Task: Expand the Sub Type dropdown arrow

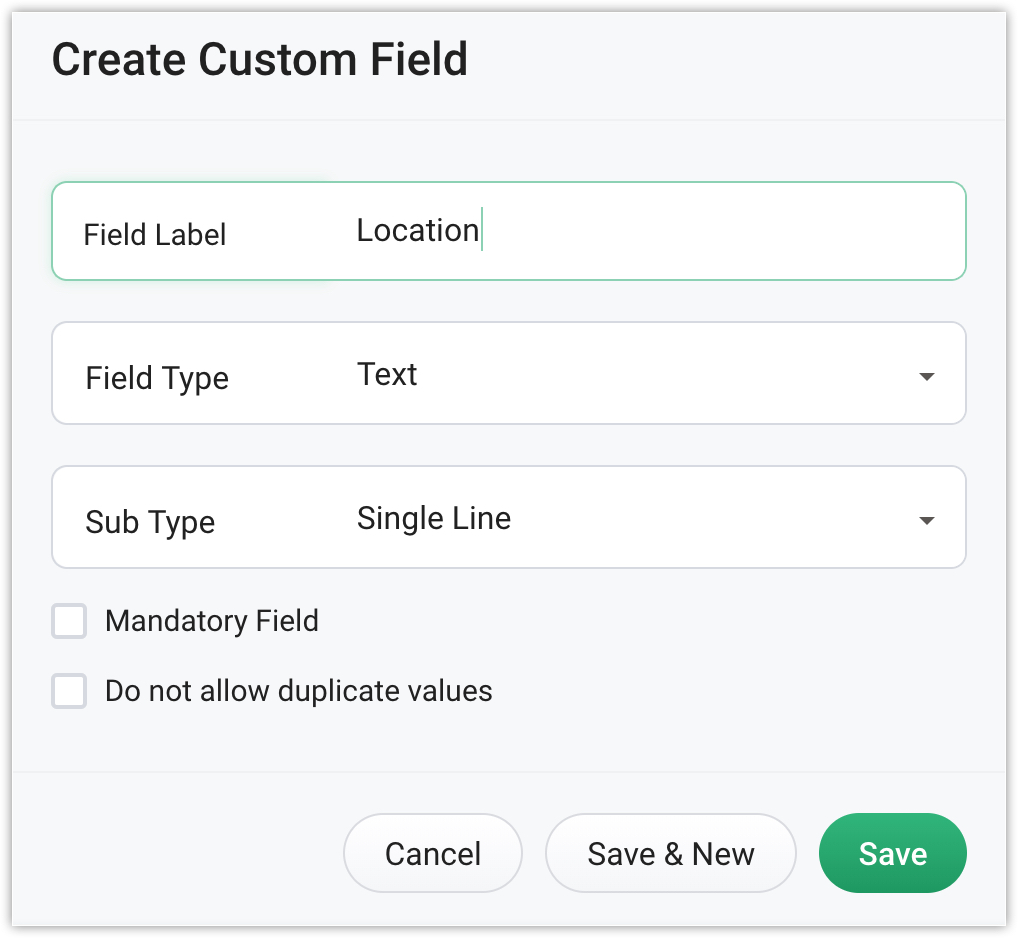Action: click(926, 521)
